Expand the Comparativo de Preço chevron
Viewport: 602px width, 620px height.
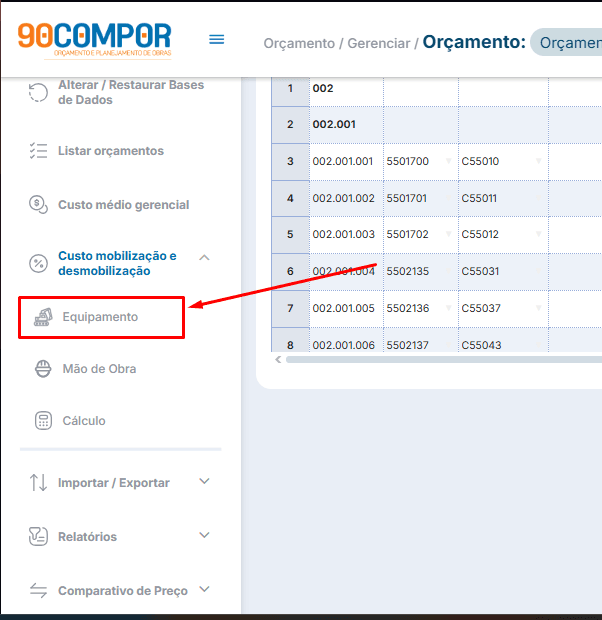[204, 589]
